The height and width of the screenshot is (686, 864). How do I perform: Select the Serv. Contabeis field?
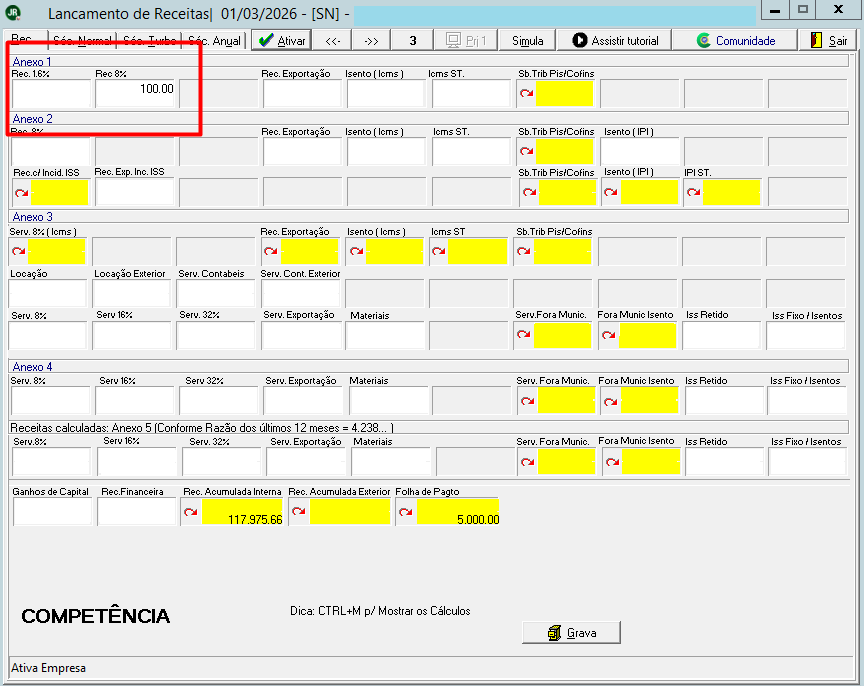click(x=216, y=293)
